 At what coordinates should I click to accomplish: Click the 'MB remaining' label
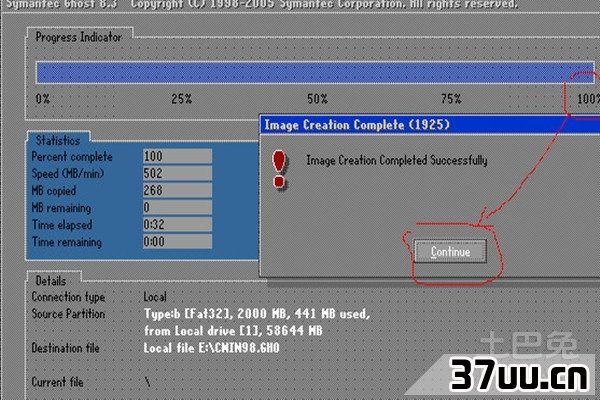(61, 208)
